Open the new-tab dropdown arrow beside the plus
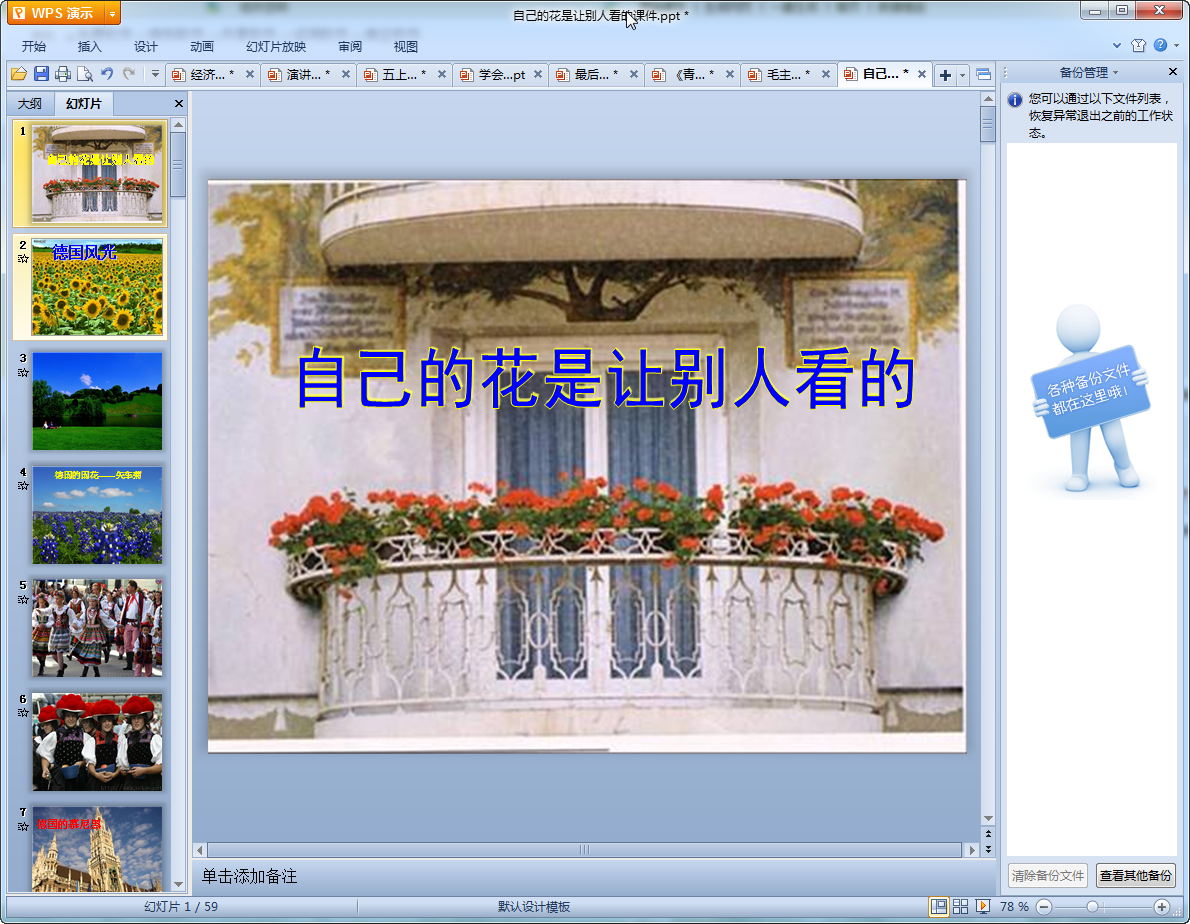 pos(962,75)
